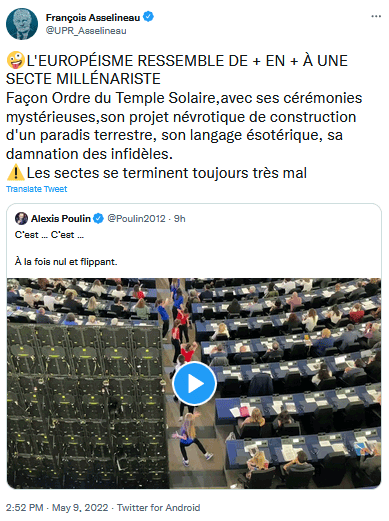Click the François Asselineau display name

point(93,17)
